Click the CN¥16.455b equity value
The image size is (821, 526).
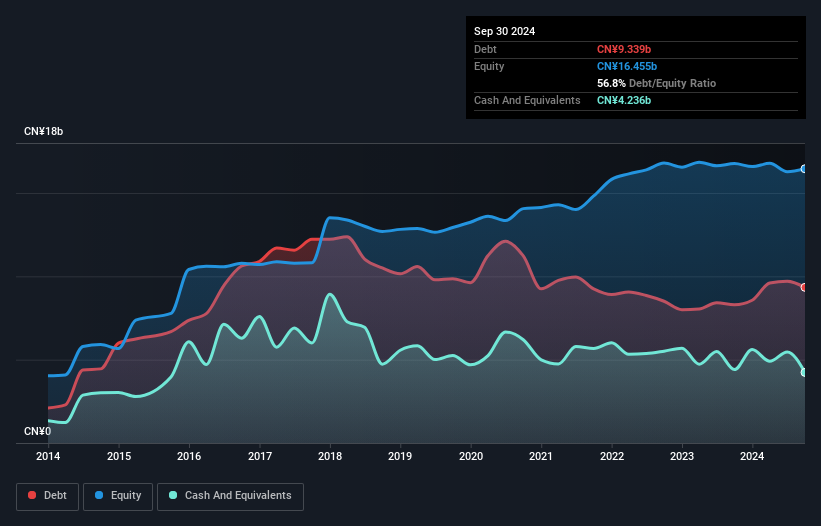pos(627,66)
